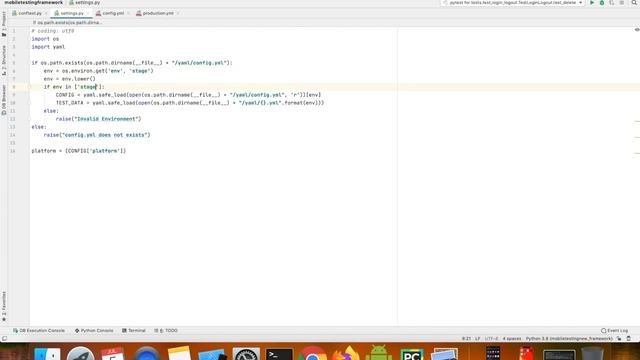This screenshot has height=360, width=640.
Task: Toggle the inspections eye icon in editor corner
Action: (637, 30)
